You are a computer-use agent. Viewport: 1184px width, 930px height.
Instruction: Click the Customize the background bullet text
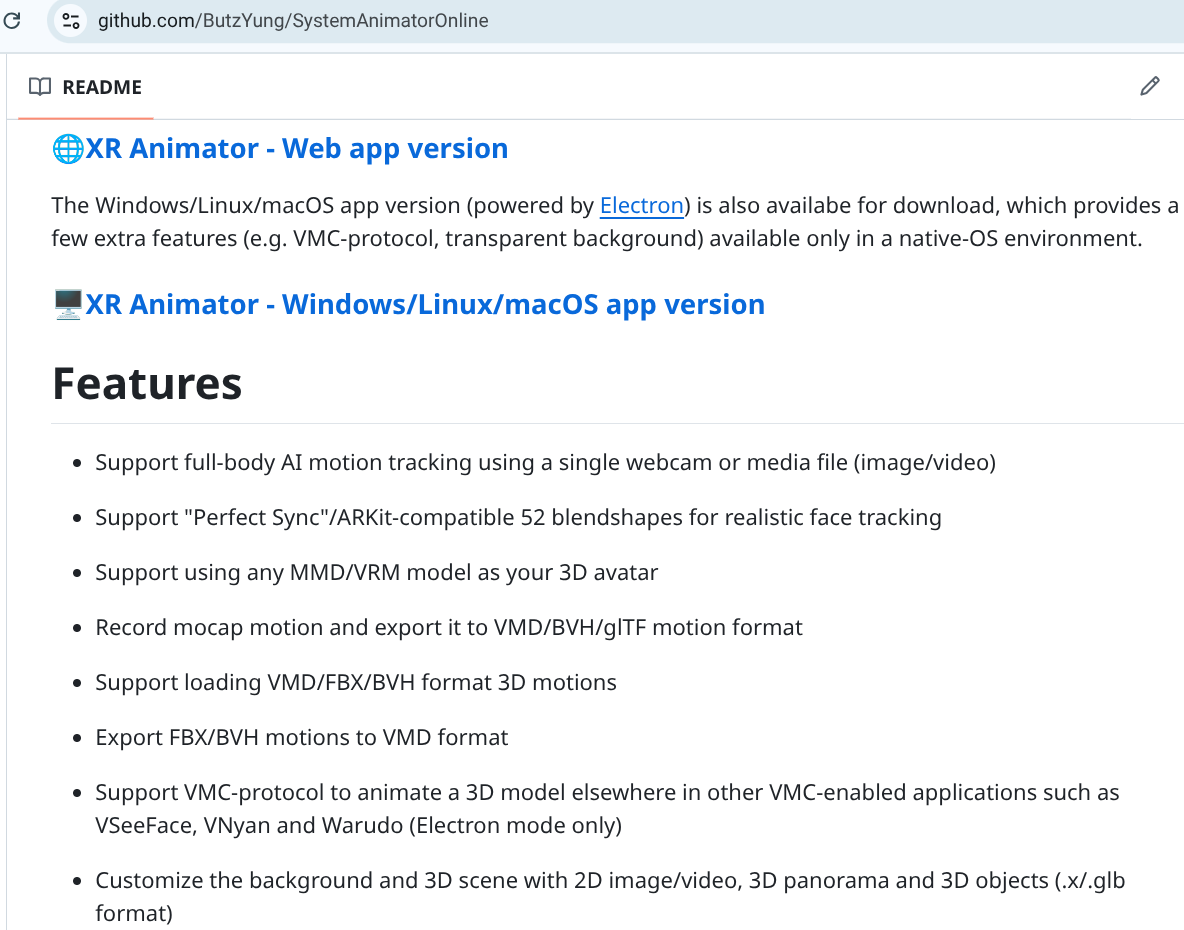610,881
